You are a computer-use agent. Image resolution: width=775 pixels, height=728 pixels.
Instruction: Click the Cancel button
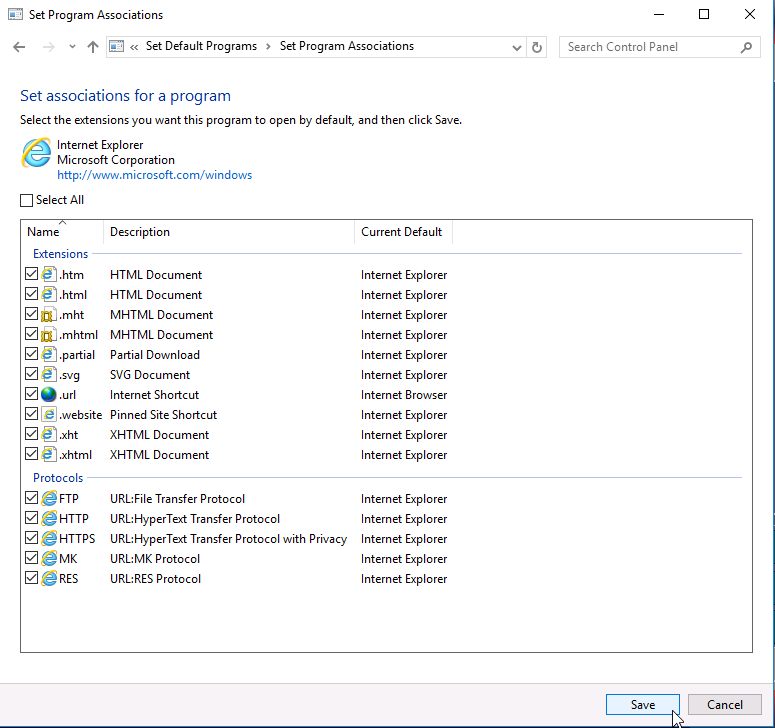click(x=725, y=705)
